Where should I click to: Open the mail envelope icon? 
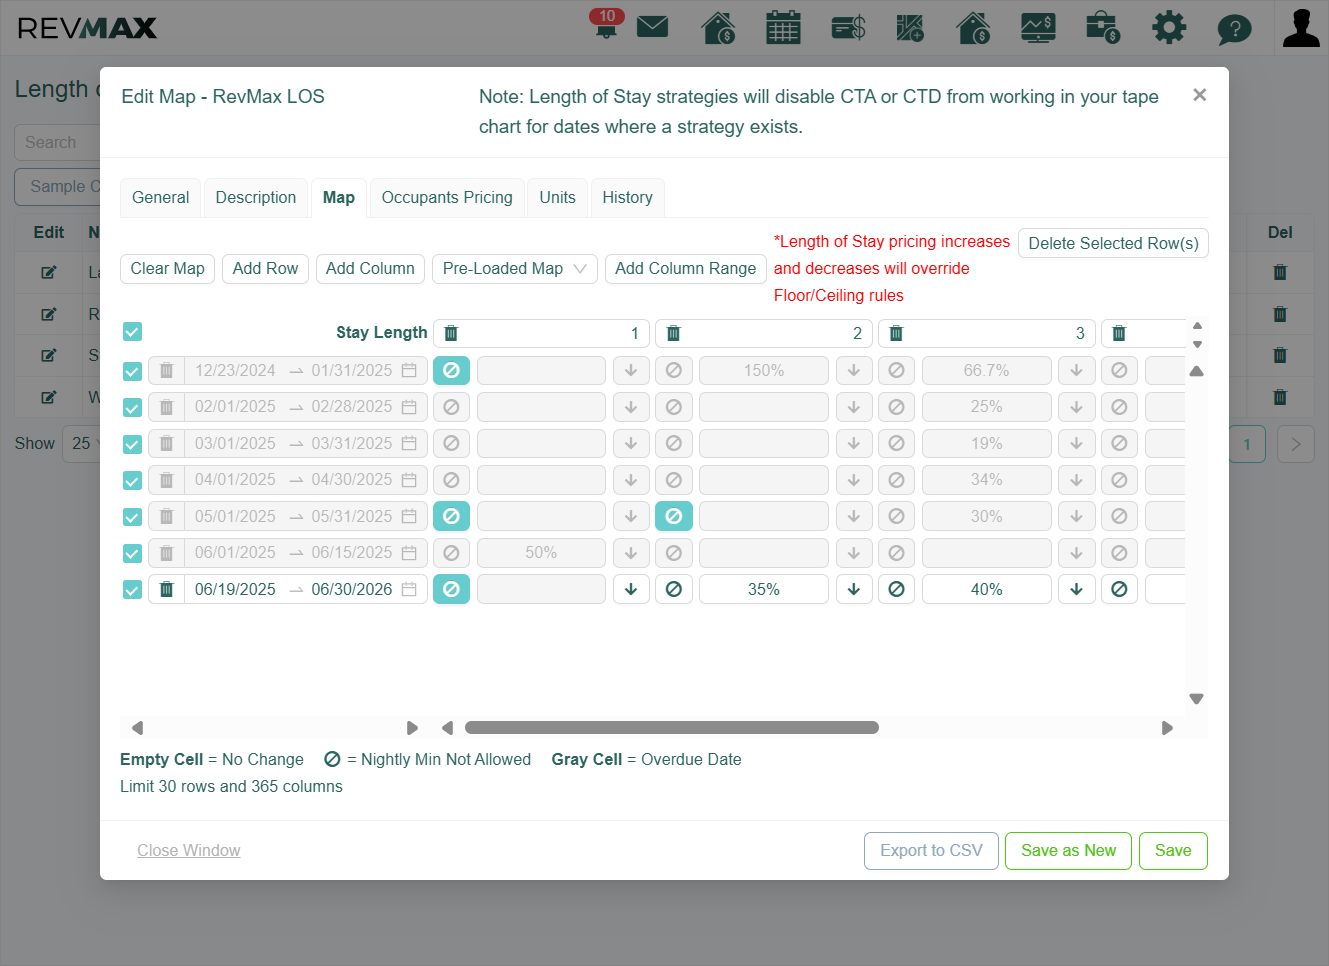coord(652,26)
